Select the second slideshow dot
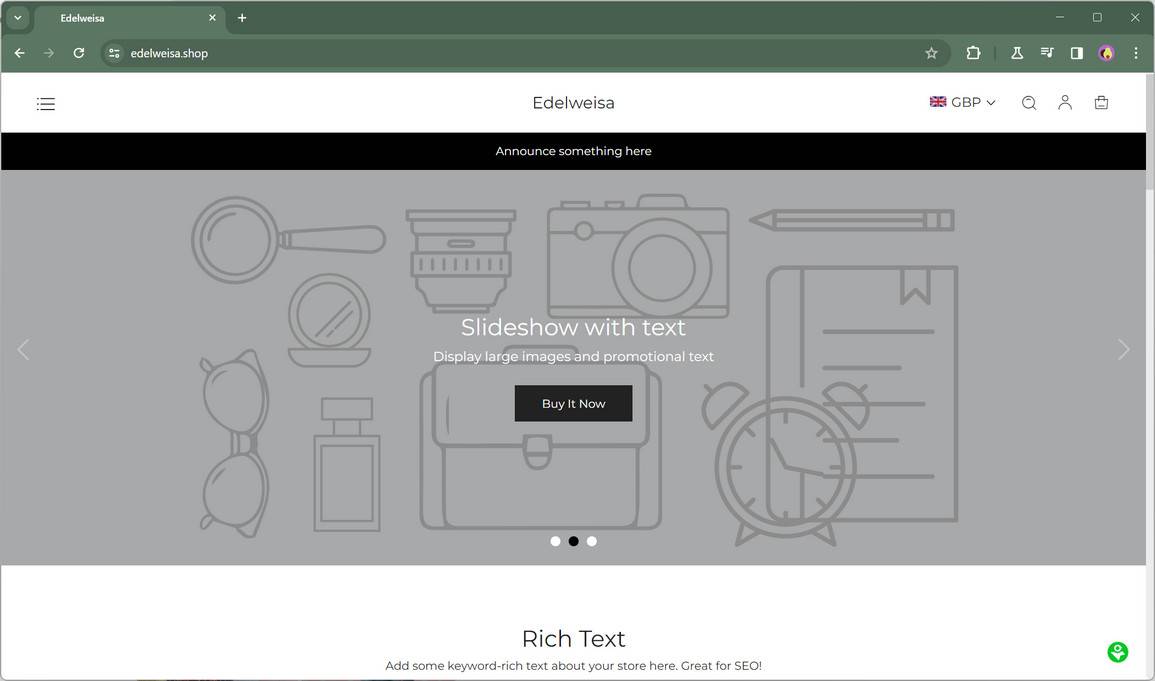 pos(574,541)
